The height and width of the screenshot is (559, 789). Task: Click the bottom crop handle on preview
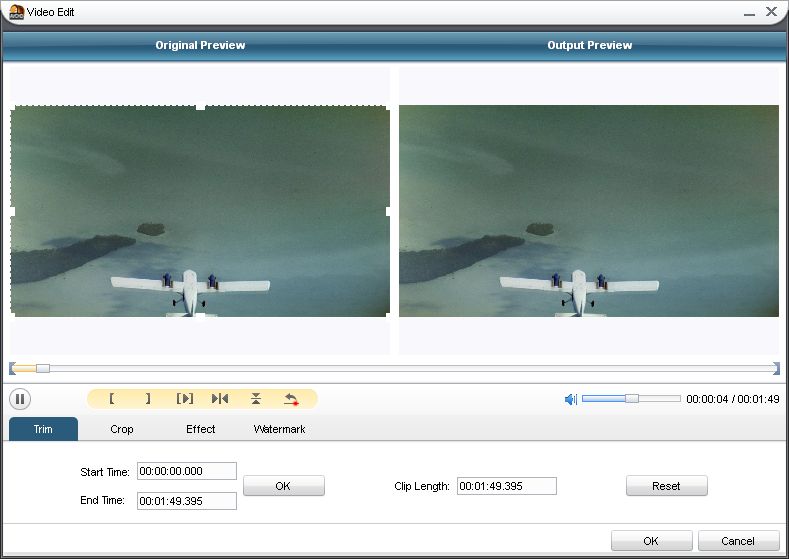click(x=200, y=315)
